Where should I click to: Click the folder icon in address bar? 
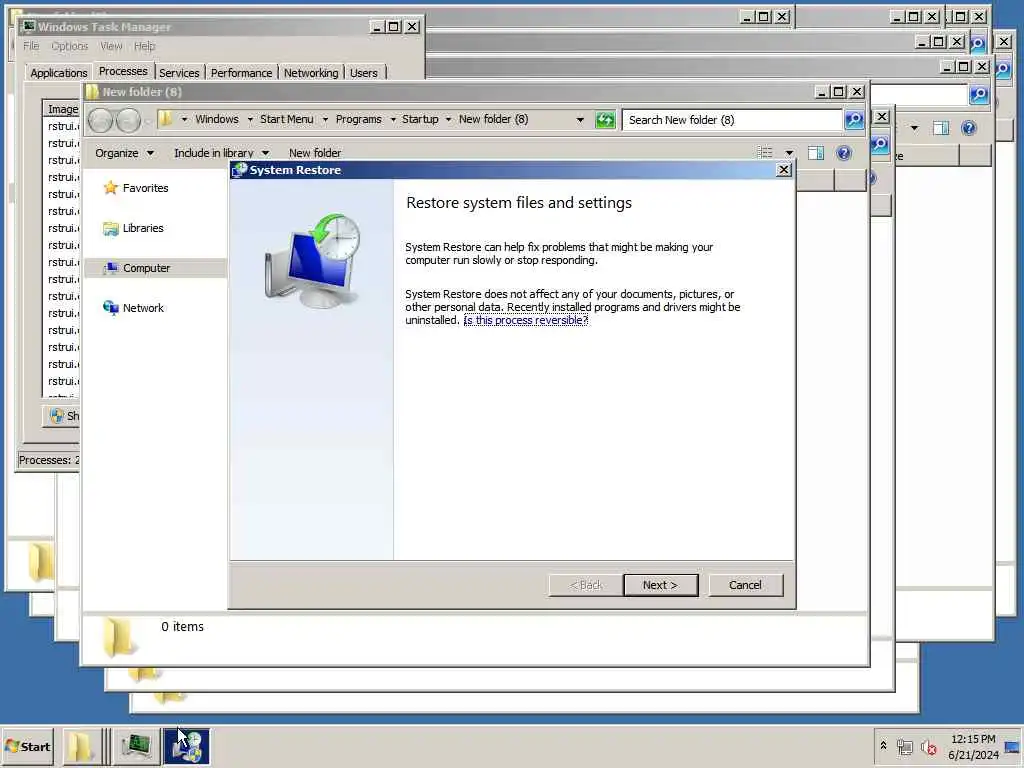click(x=166, y=119)
